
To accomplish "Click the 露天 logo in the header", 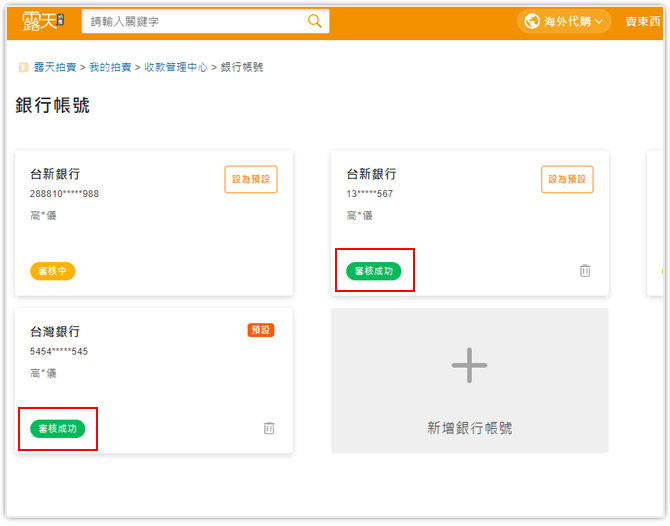I will coord(44,21).
